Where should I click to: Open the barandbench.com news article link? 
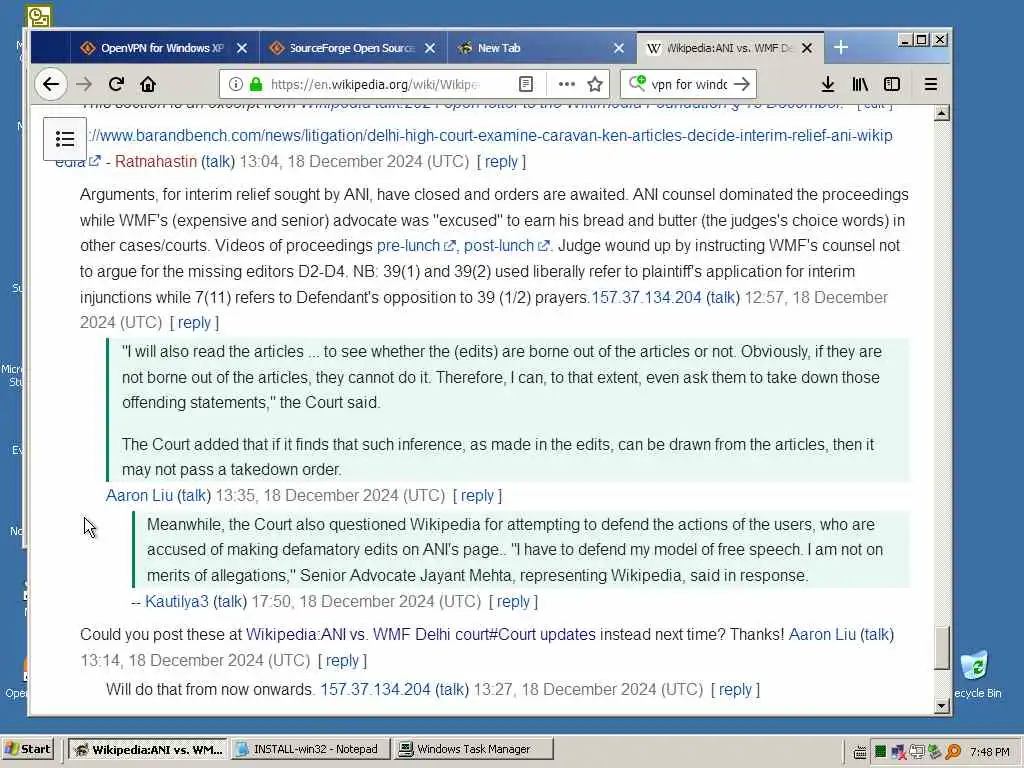(490, 136)
